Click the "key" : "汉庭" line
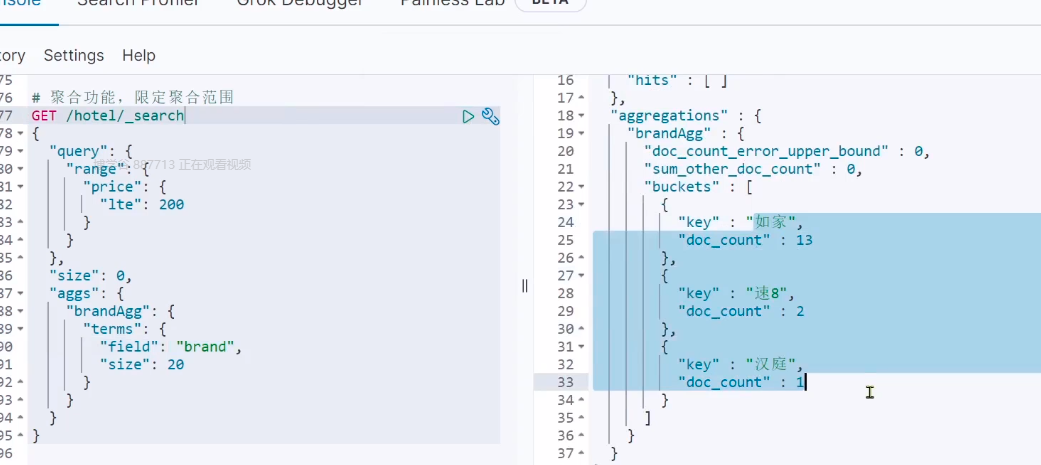Screen dimensions: 1041x465 click(x=741, y=365)
